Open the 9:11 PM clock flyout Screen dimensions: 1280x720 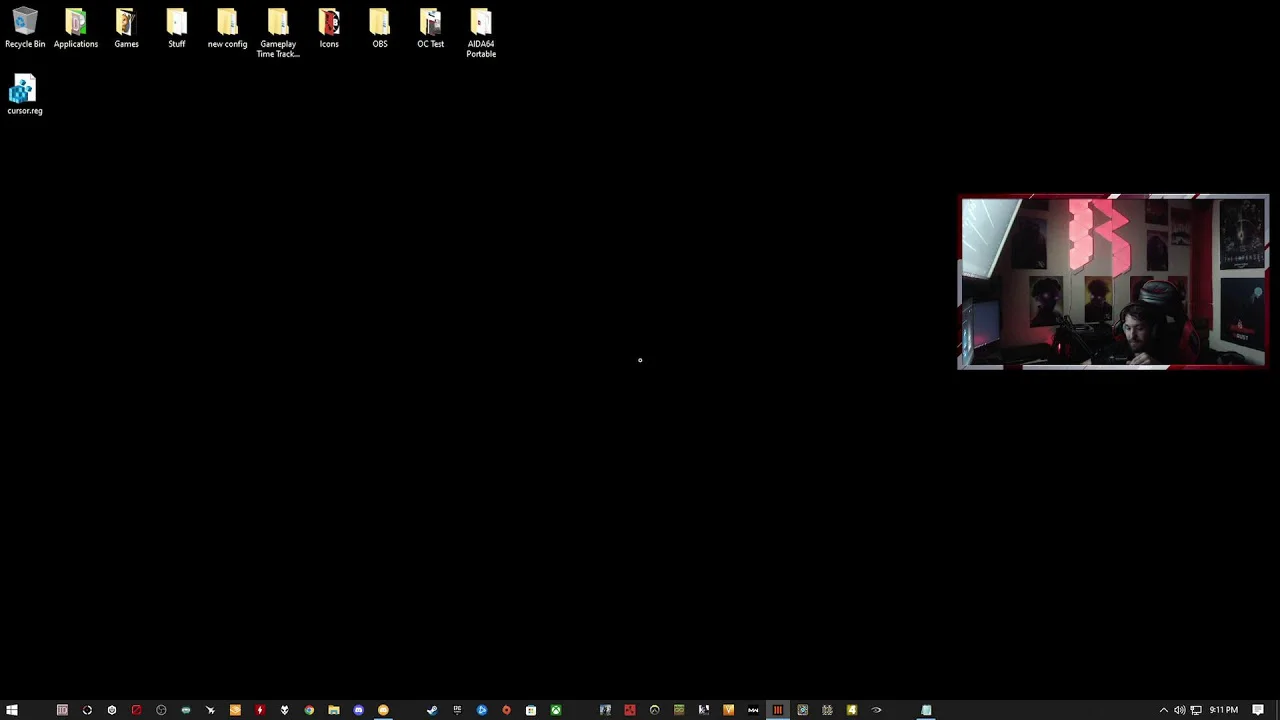click(x=1224, y=710)
